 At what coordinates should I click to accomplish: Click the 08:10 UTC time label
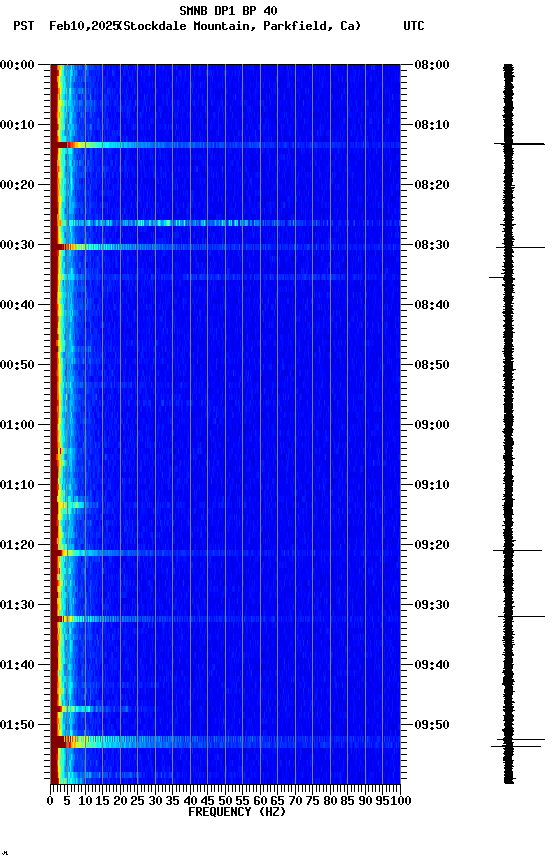pos(432,125)
